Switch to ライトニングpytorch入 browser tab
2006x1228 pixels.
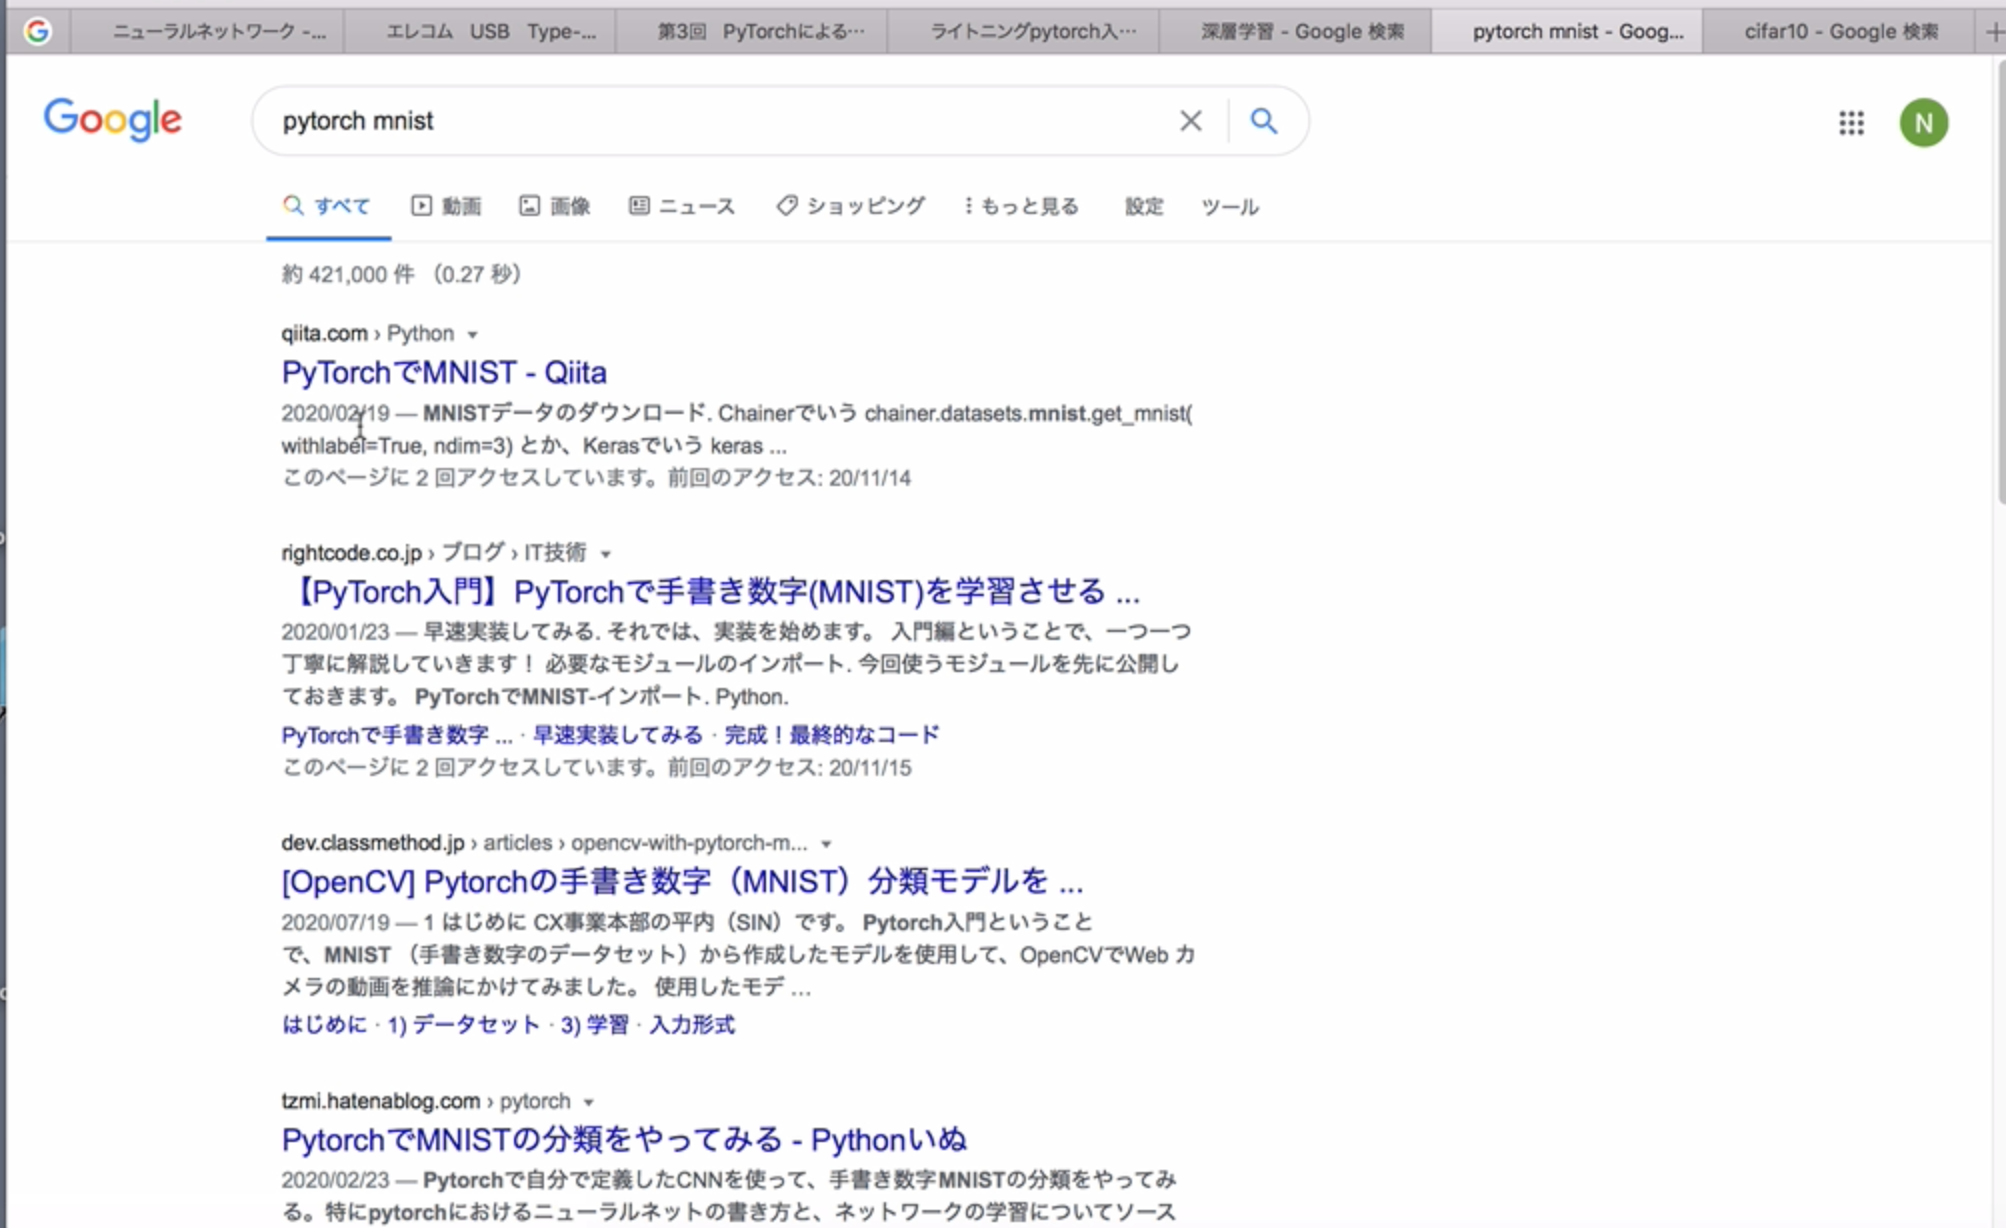click(x=1025, y=32)
